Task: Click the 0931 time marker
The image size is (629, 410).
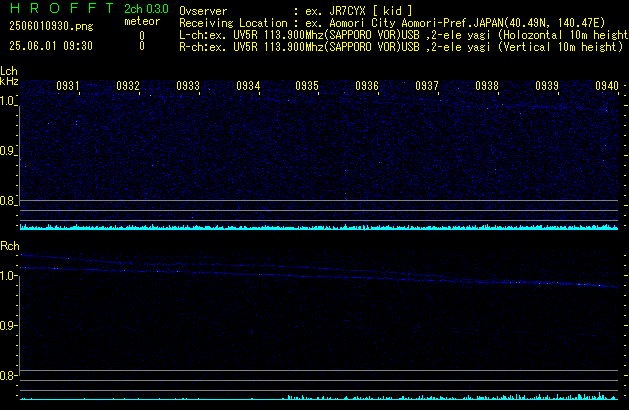Action: point(68,86)
